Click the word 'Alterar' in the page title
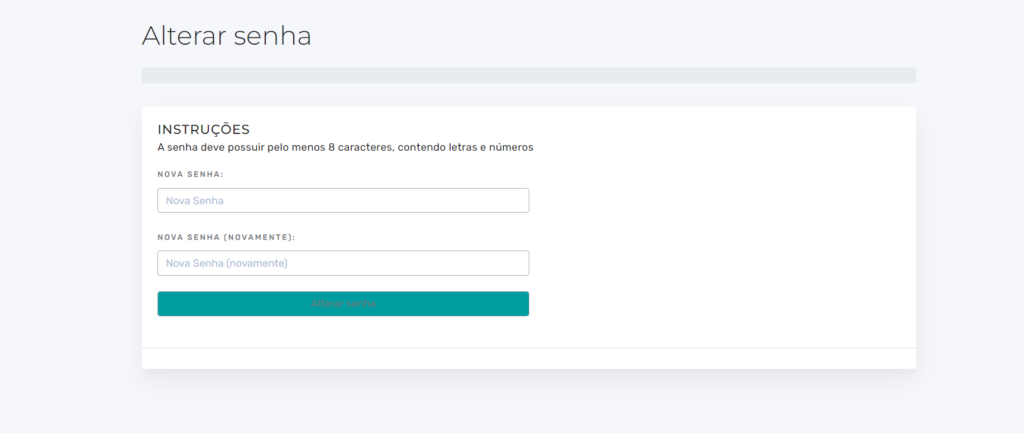The image size is (1024, 433). (x=185, y=36)
